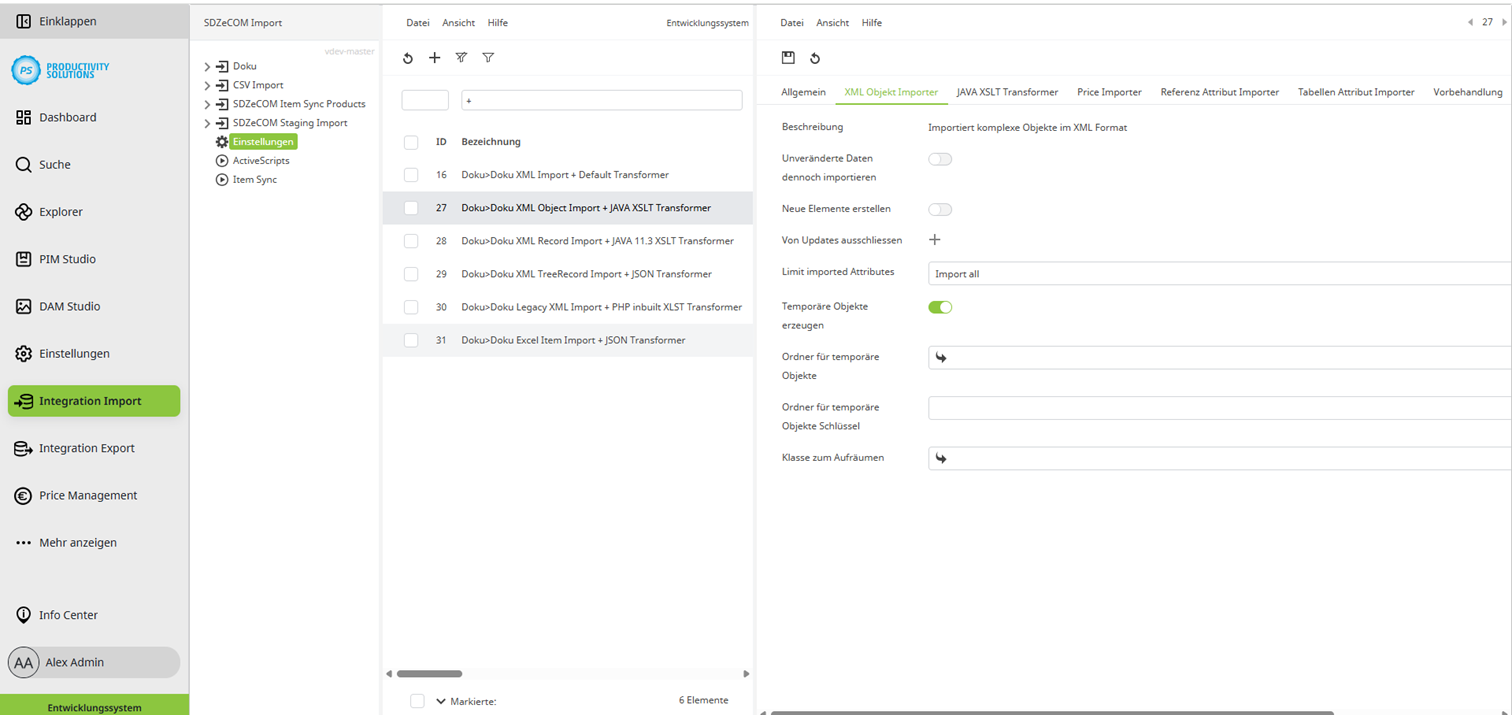Clear filters using the crossed funnel icon
Screen dimensions: 1512x715
(x=461, y=58)
